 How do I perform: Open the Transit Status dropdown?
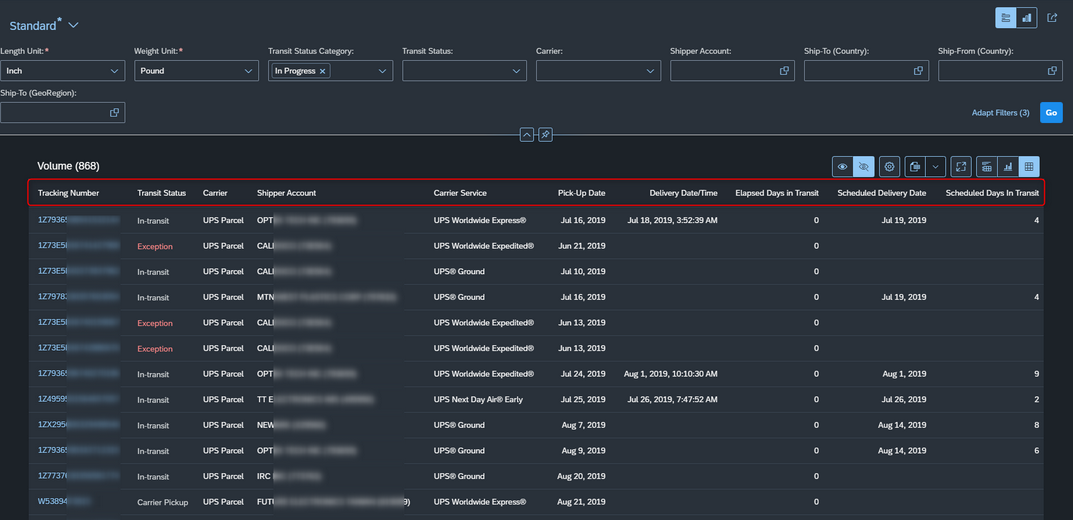point(516,70)
